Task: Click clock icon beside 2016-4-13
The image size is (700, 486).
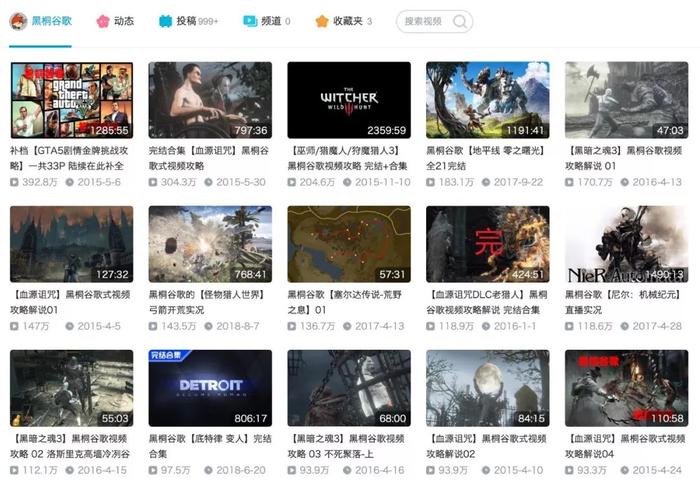Action: coord(625,182)
